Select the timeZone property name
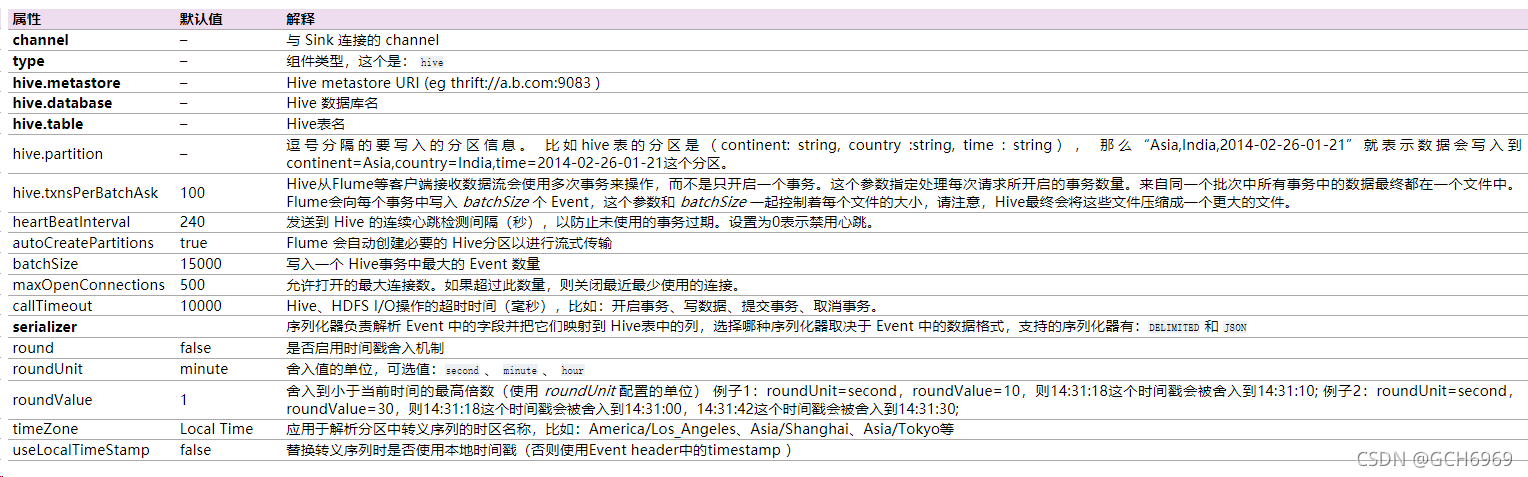The image size is (1528, 477). click(45, 429)
